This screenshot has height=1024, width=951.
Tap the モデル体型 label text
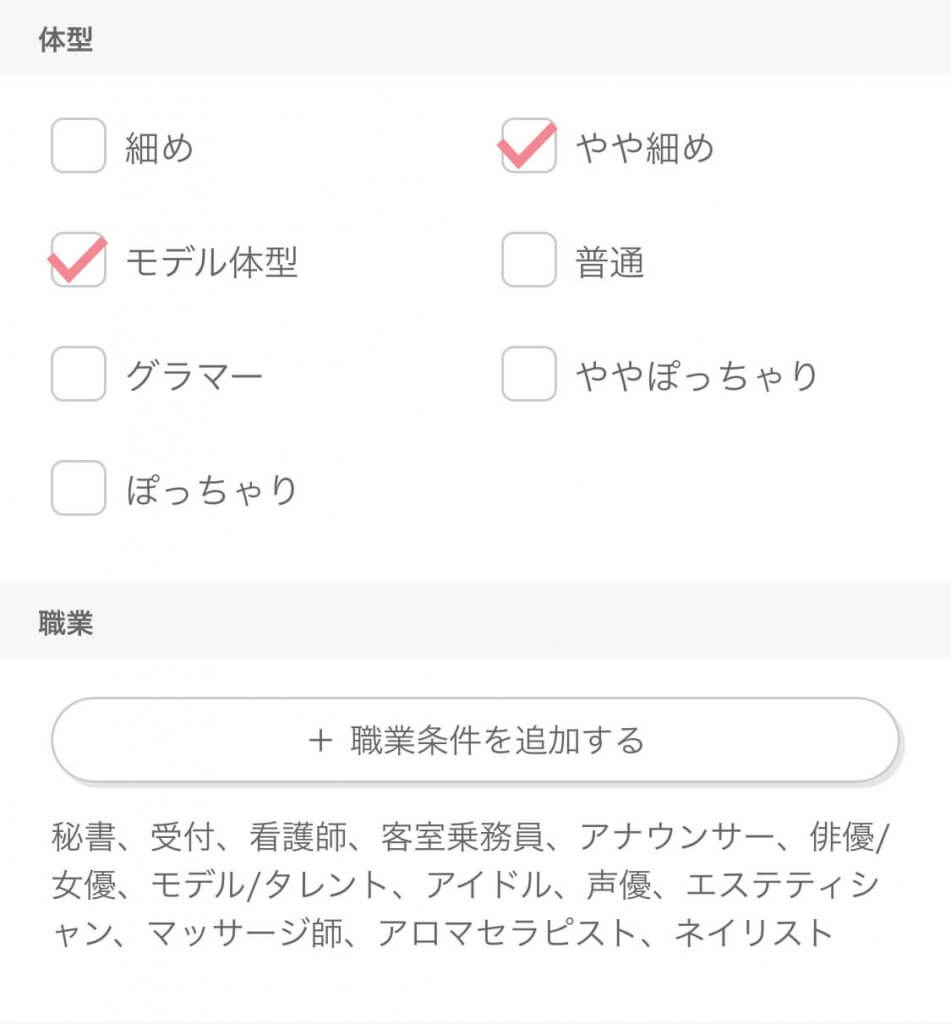pyautogui.click(x=211, y=262)
